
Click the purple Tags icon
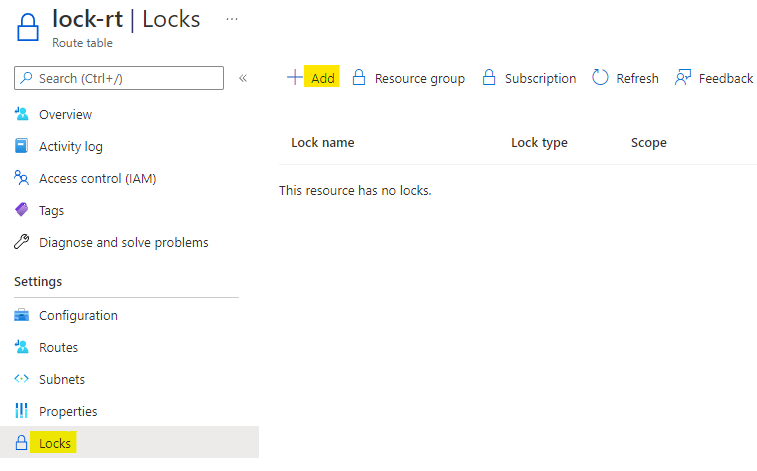tap(22, 211)
